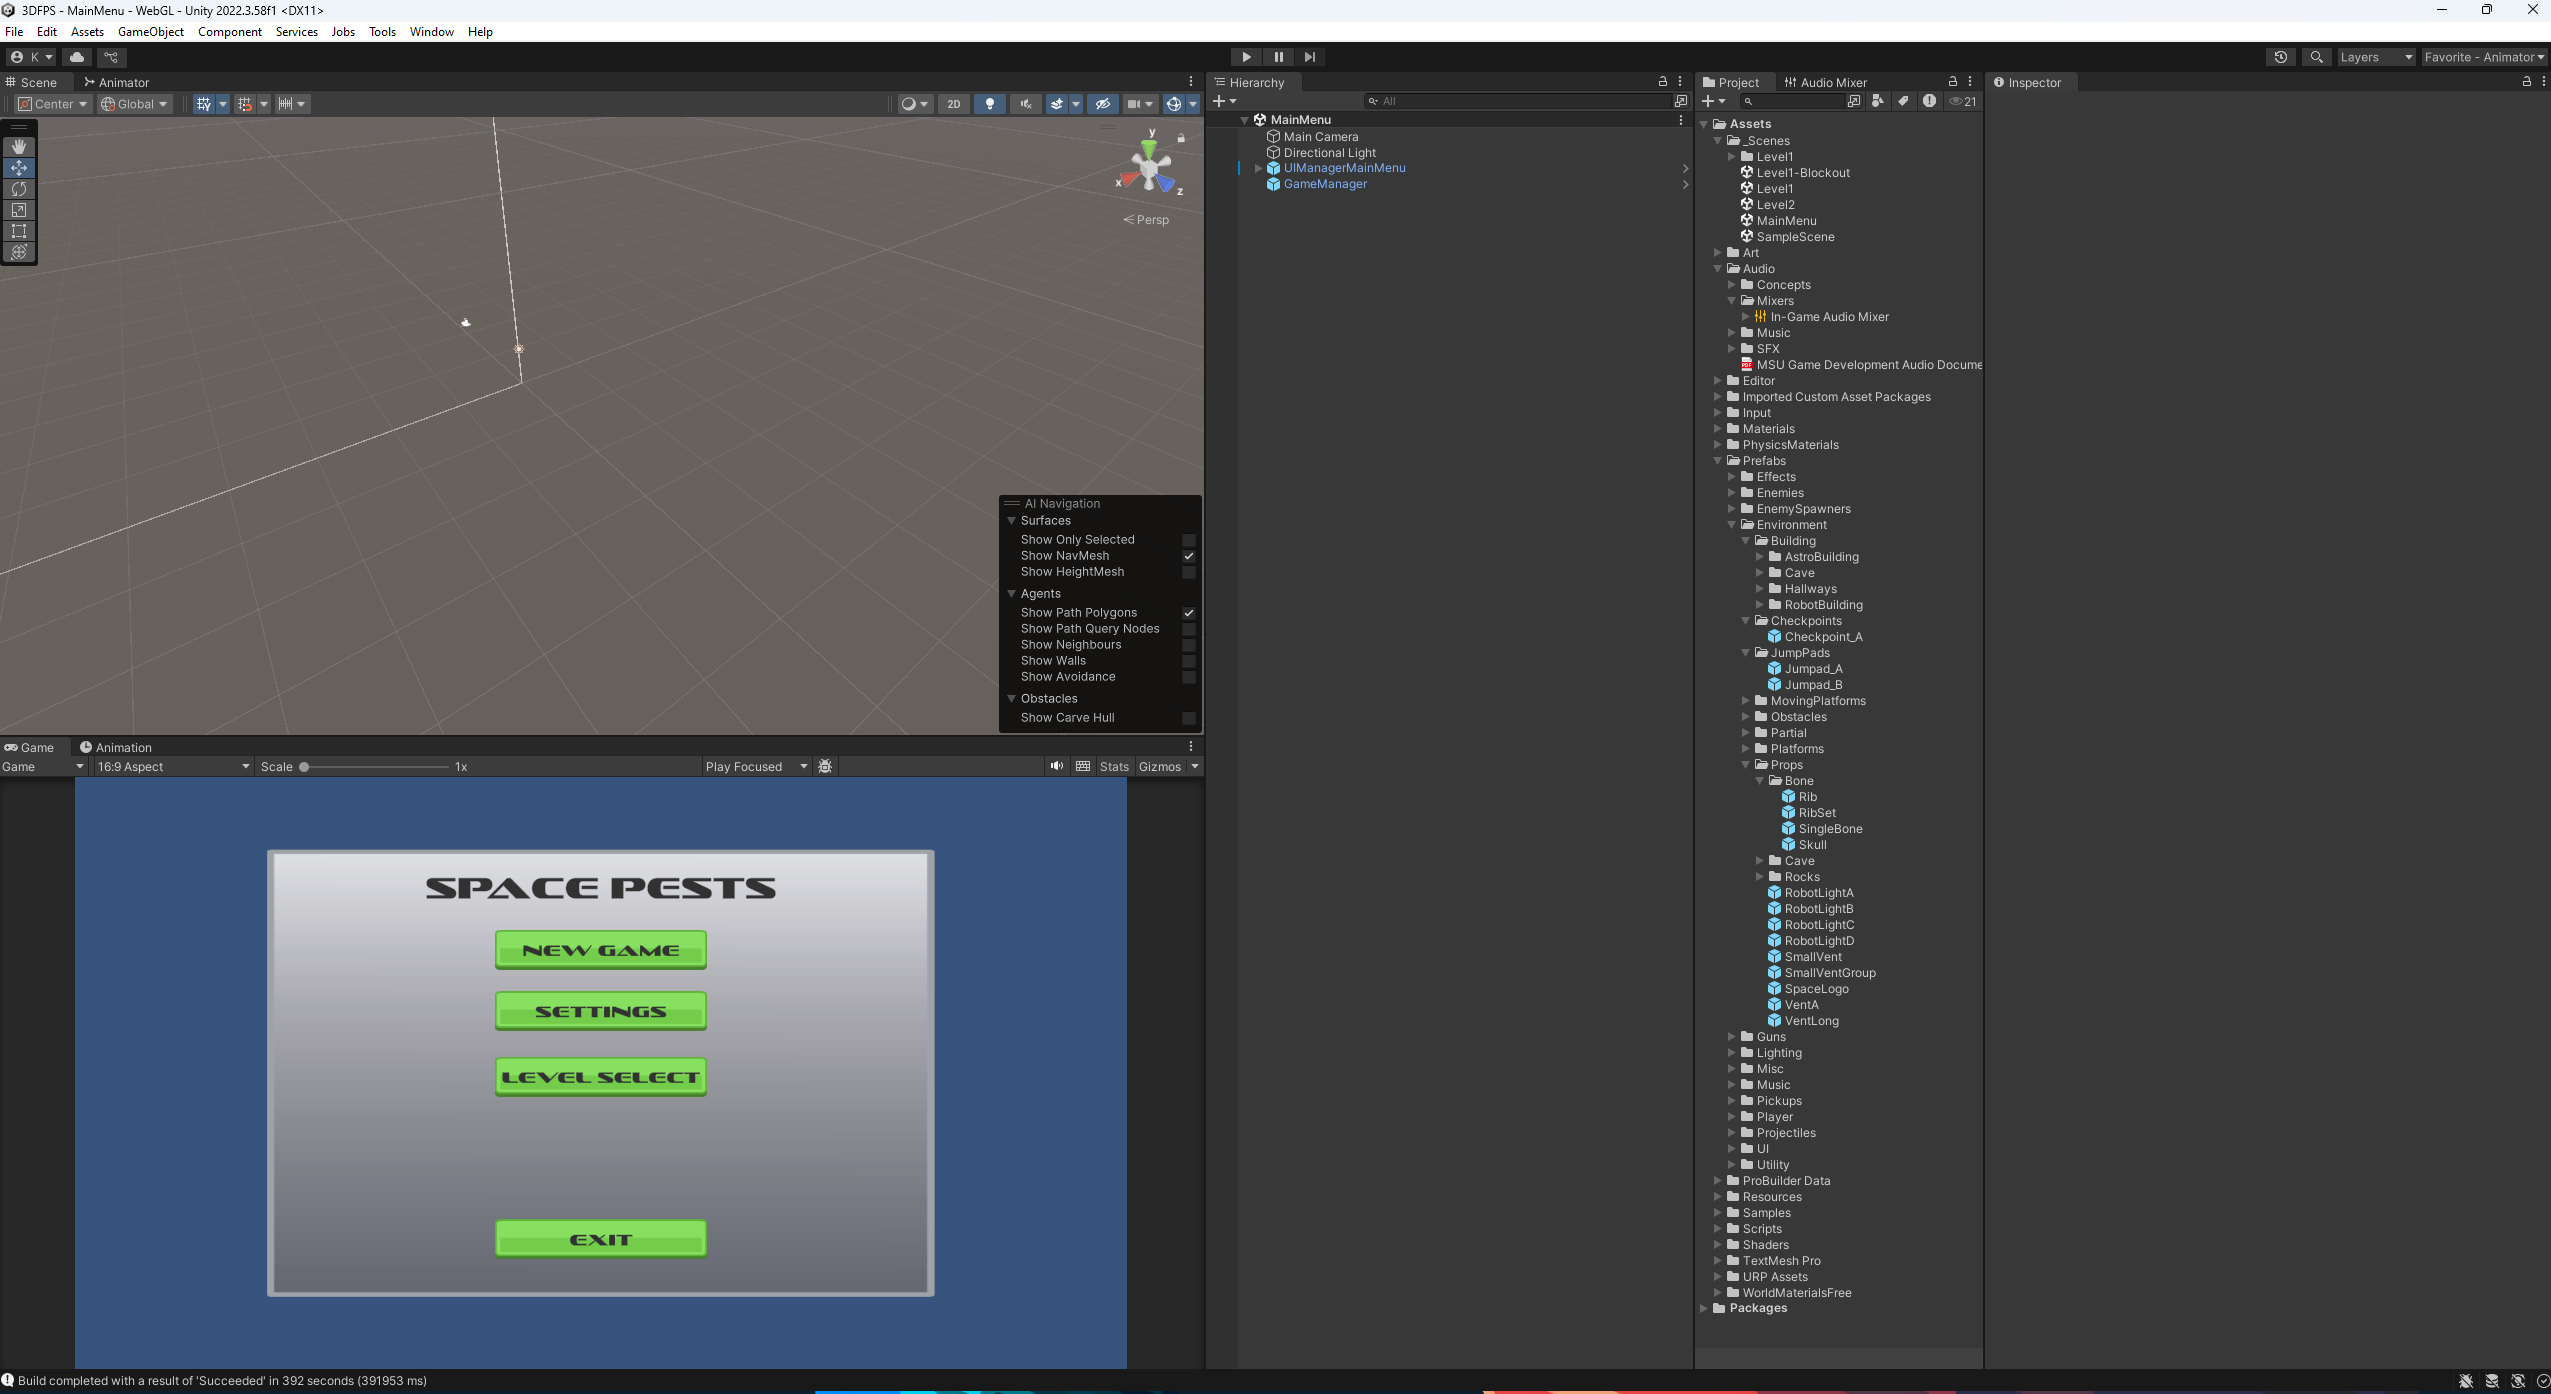Click the NEW GAME button
2551x1394 pixels.
600,950
